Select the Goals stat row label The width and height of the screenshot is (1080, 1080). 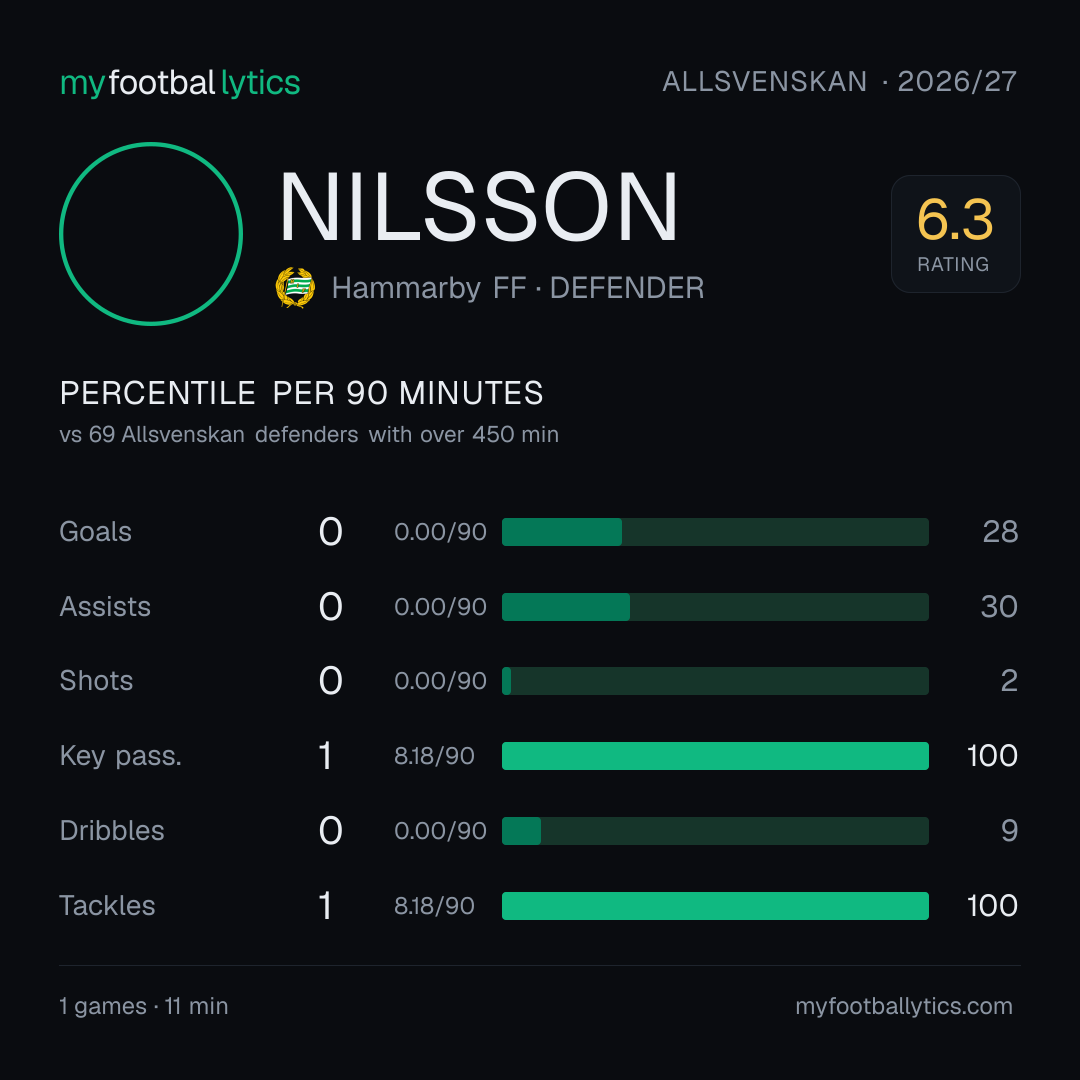click(96, 532)
